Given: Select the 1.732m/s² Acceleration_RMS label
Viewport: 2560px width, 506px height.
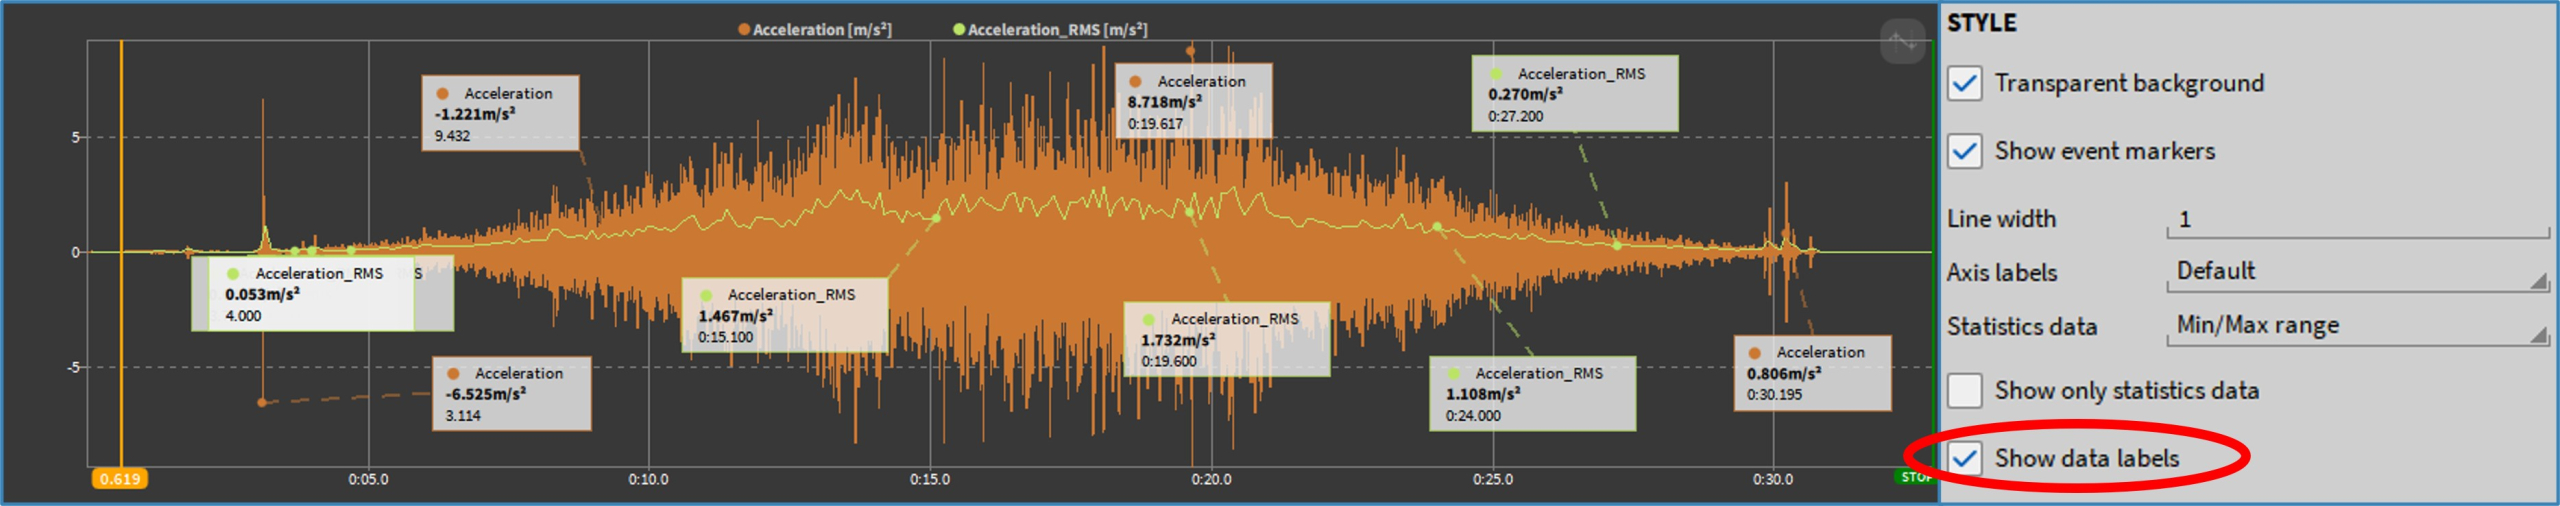Looking at the screenshot, I should (1226, 339).
